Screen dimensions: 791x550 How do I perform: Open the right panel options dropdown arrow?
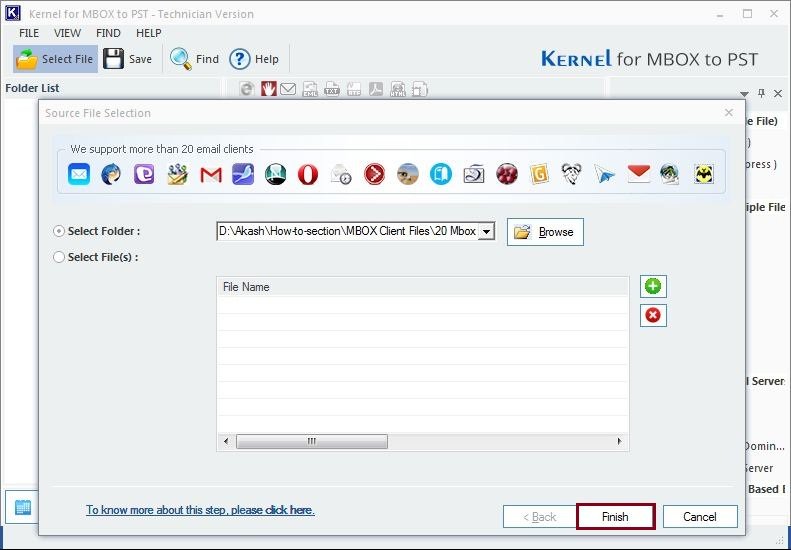(744, 94)
